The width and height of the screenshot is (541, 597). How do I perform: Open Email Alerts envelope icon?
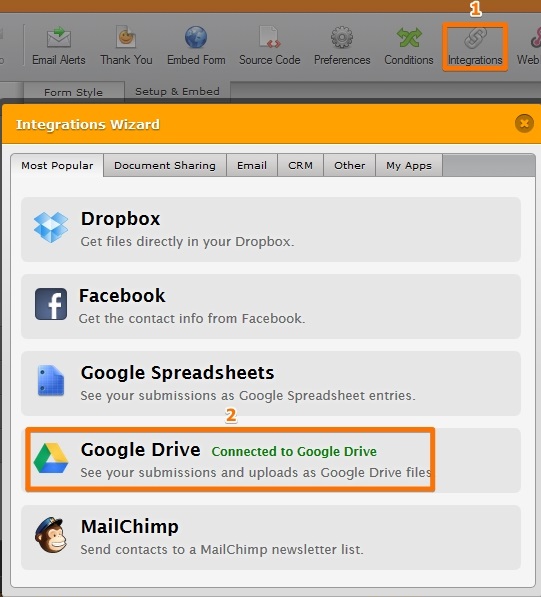tap(59, 37)
